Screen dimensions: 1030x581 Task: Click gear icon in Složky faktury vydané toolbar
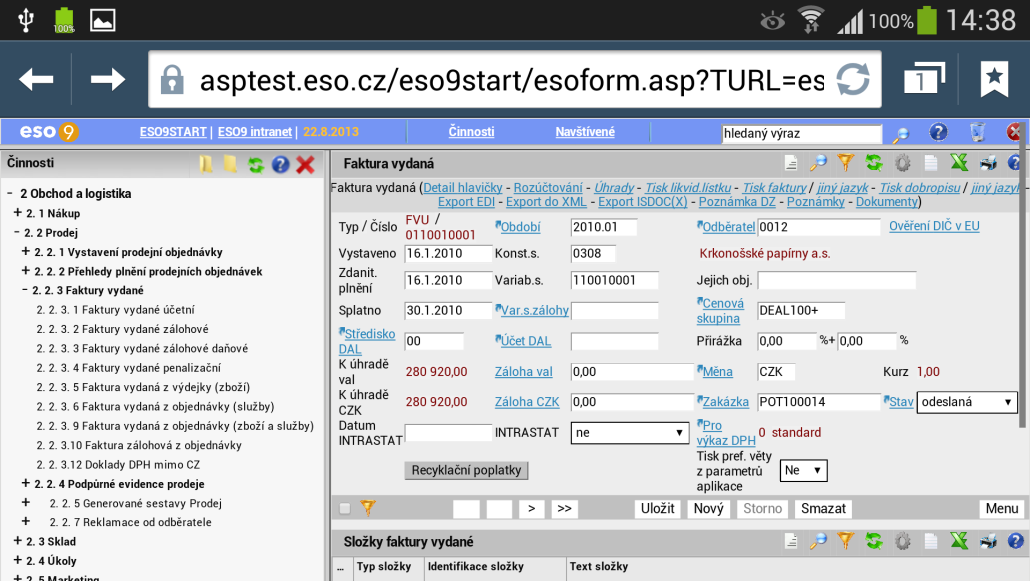coord(903,542)
